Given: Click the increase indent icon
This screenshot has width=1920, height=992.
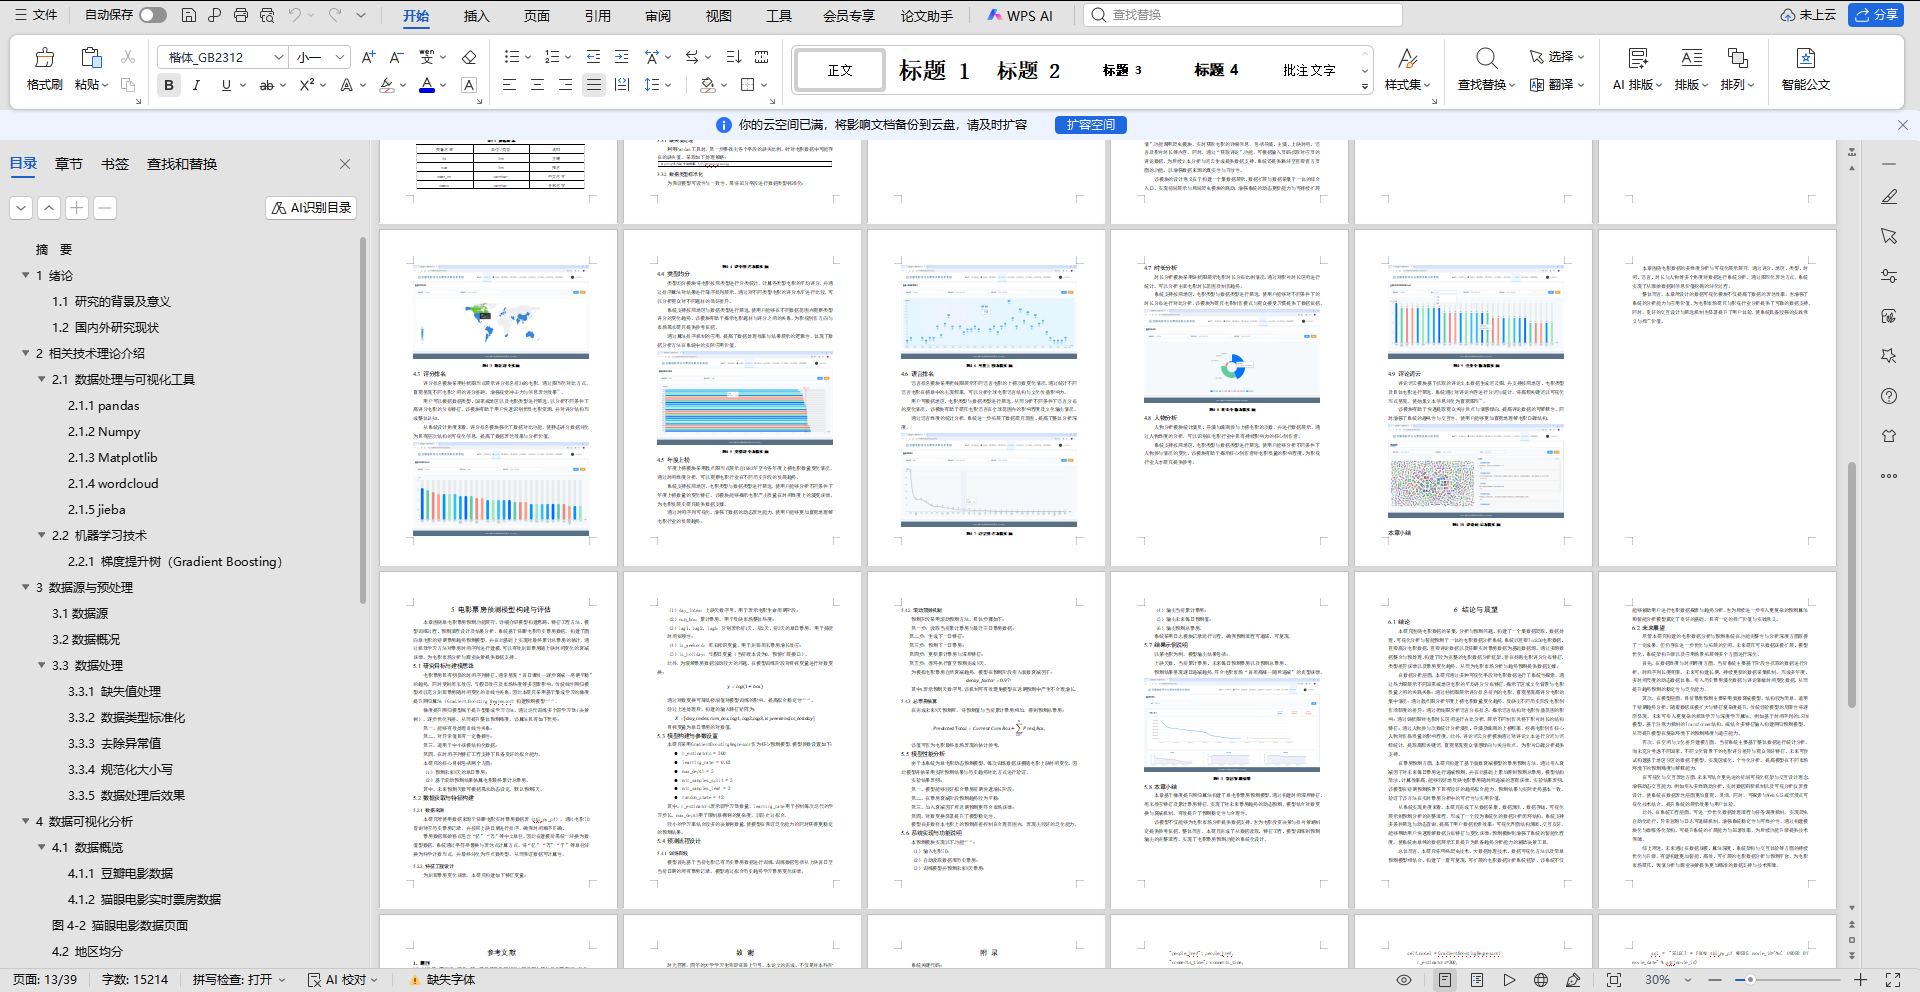Looking at the screenshot, I should (622, 57).
